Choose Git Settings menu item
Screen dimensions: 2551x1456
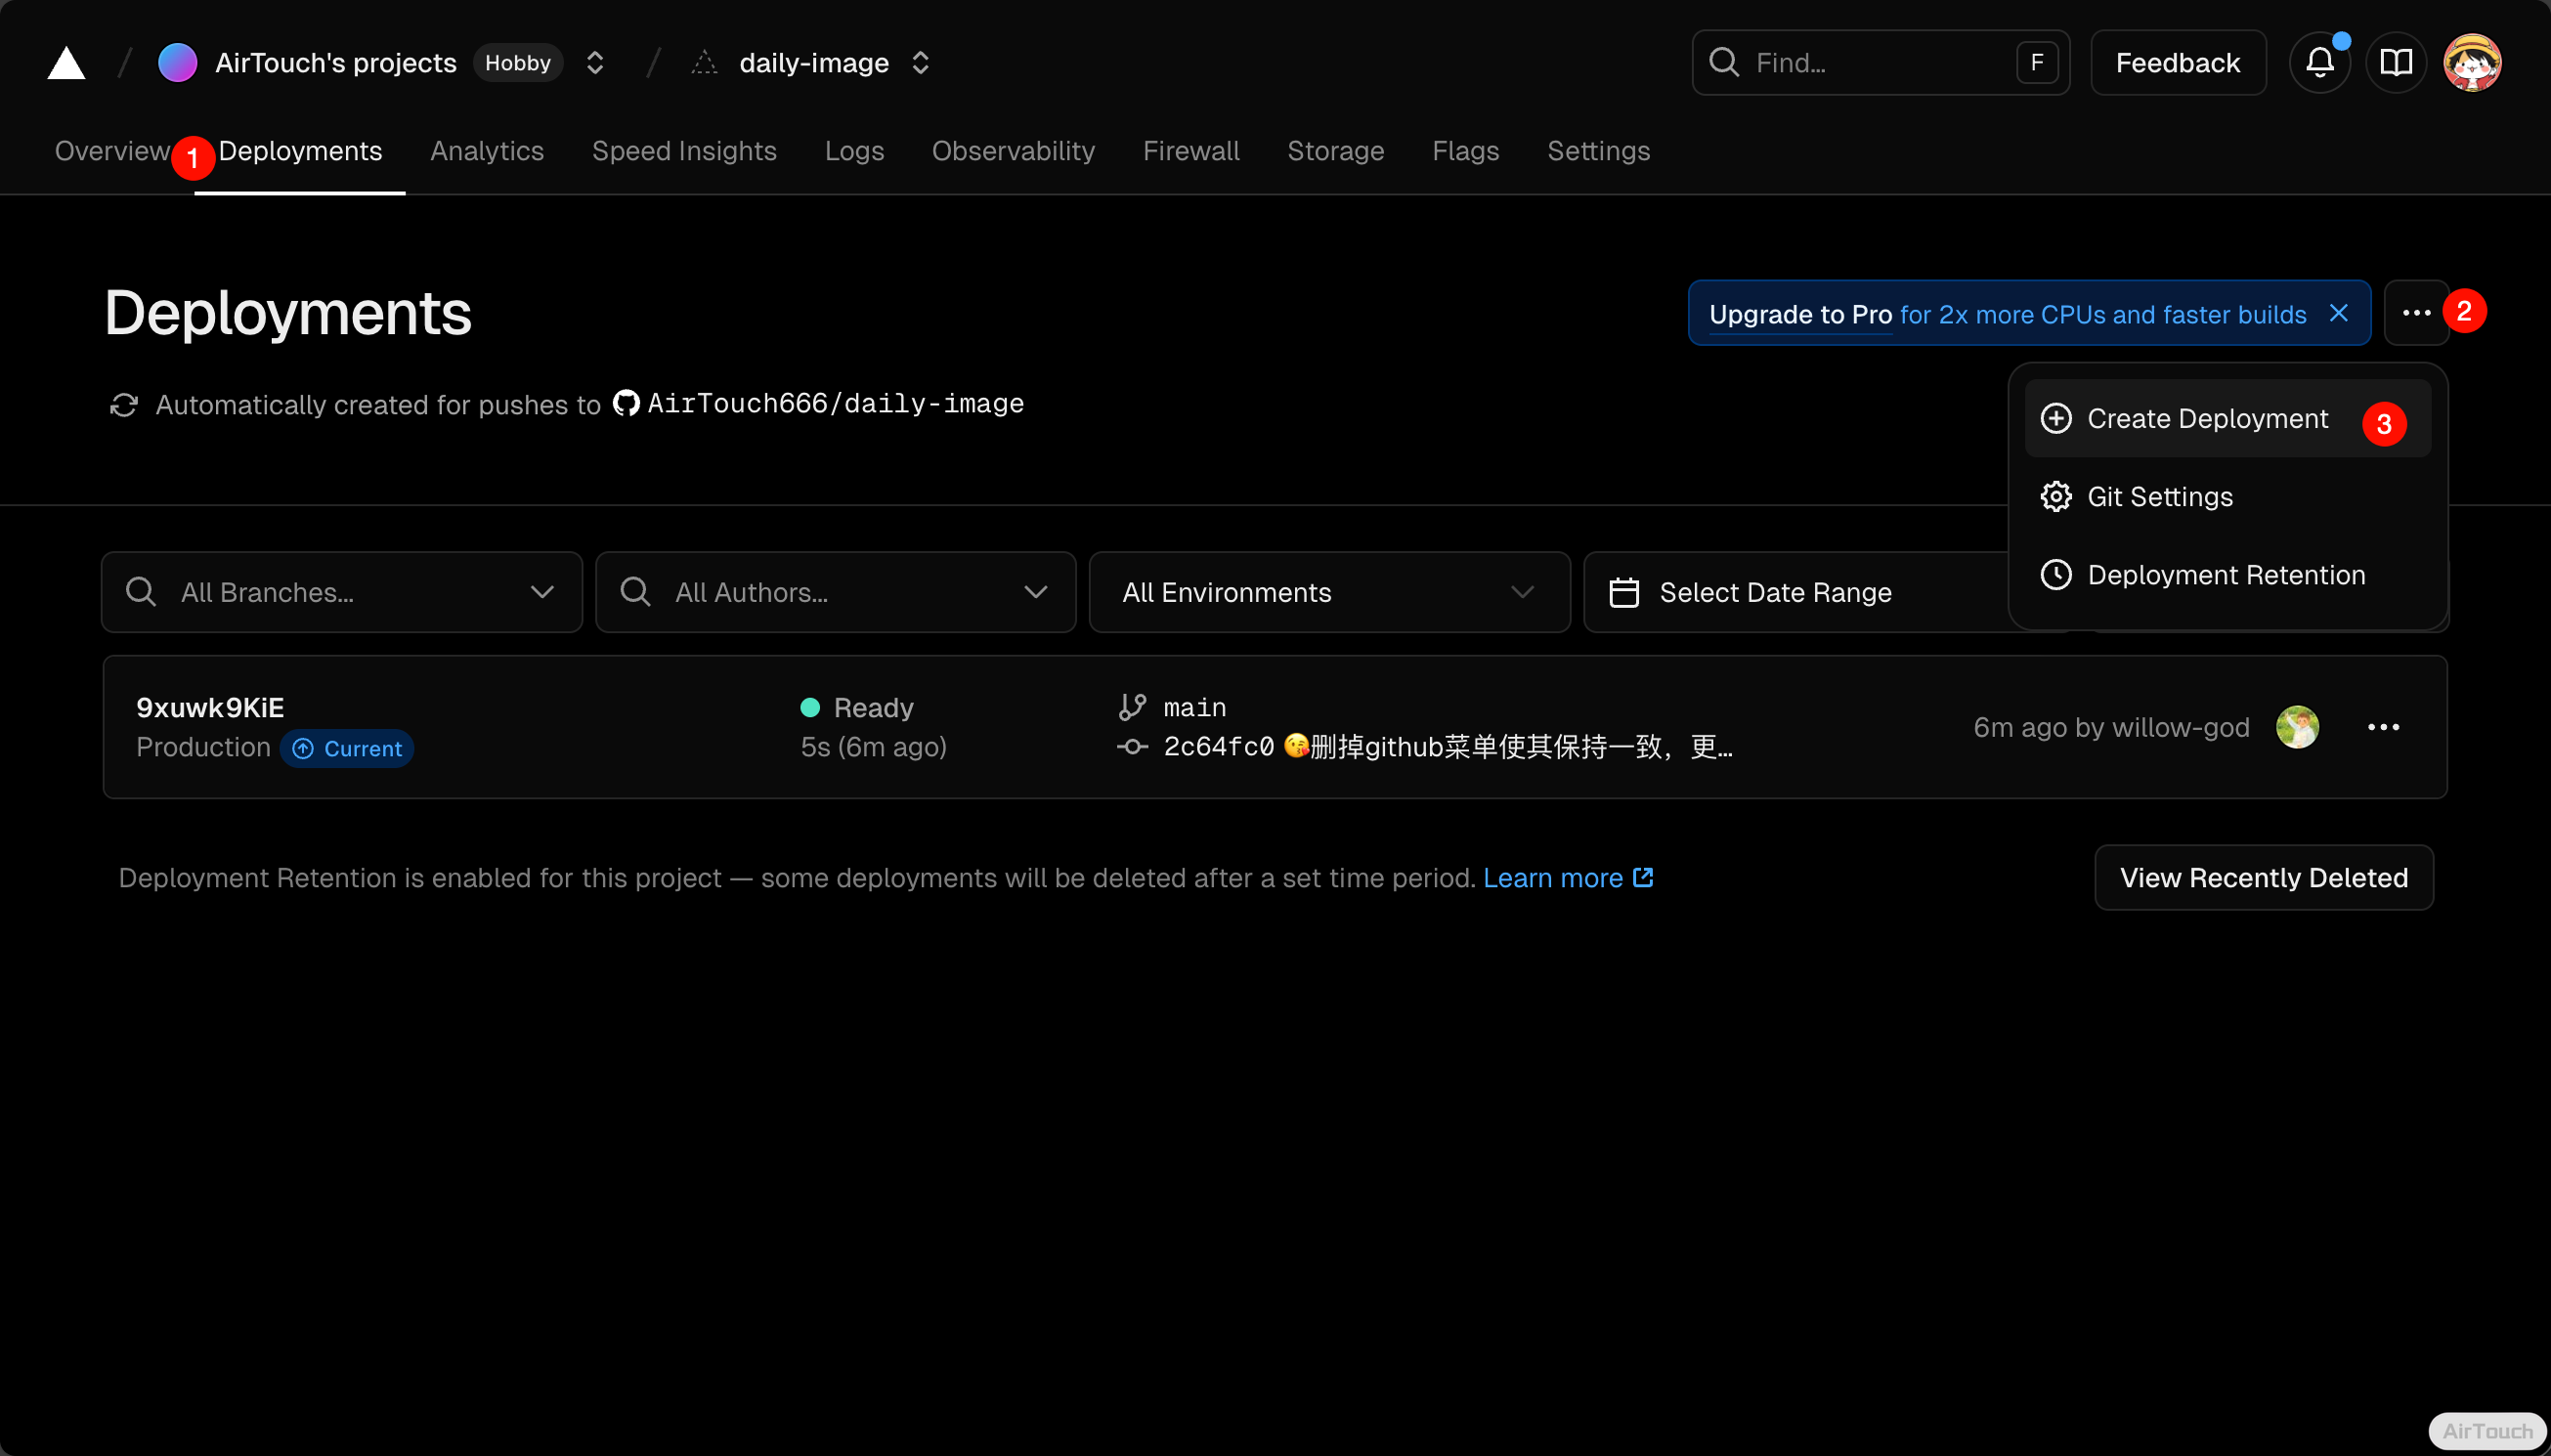pyautogui.click(x=2159, y=497)
